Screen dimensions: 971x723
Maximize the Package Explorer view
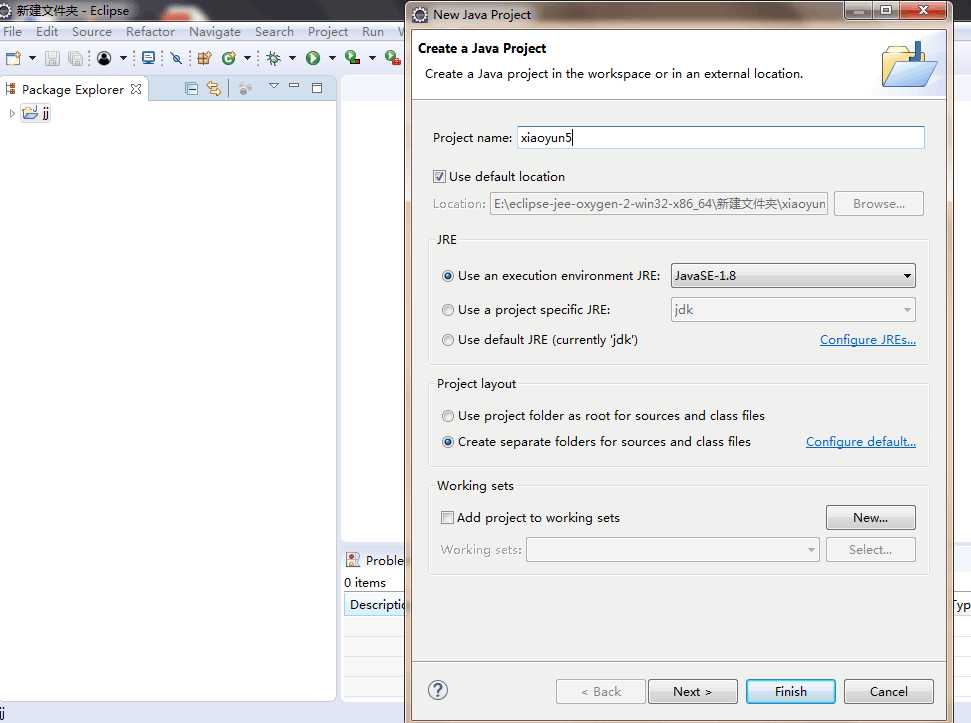(317, 88)
